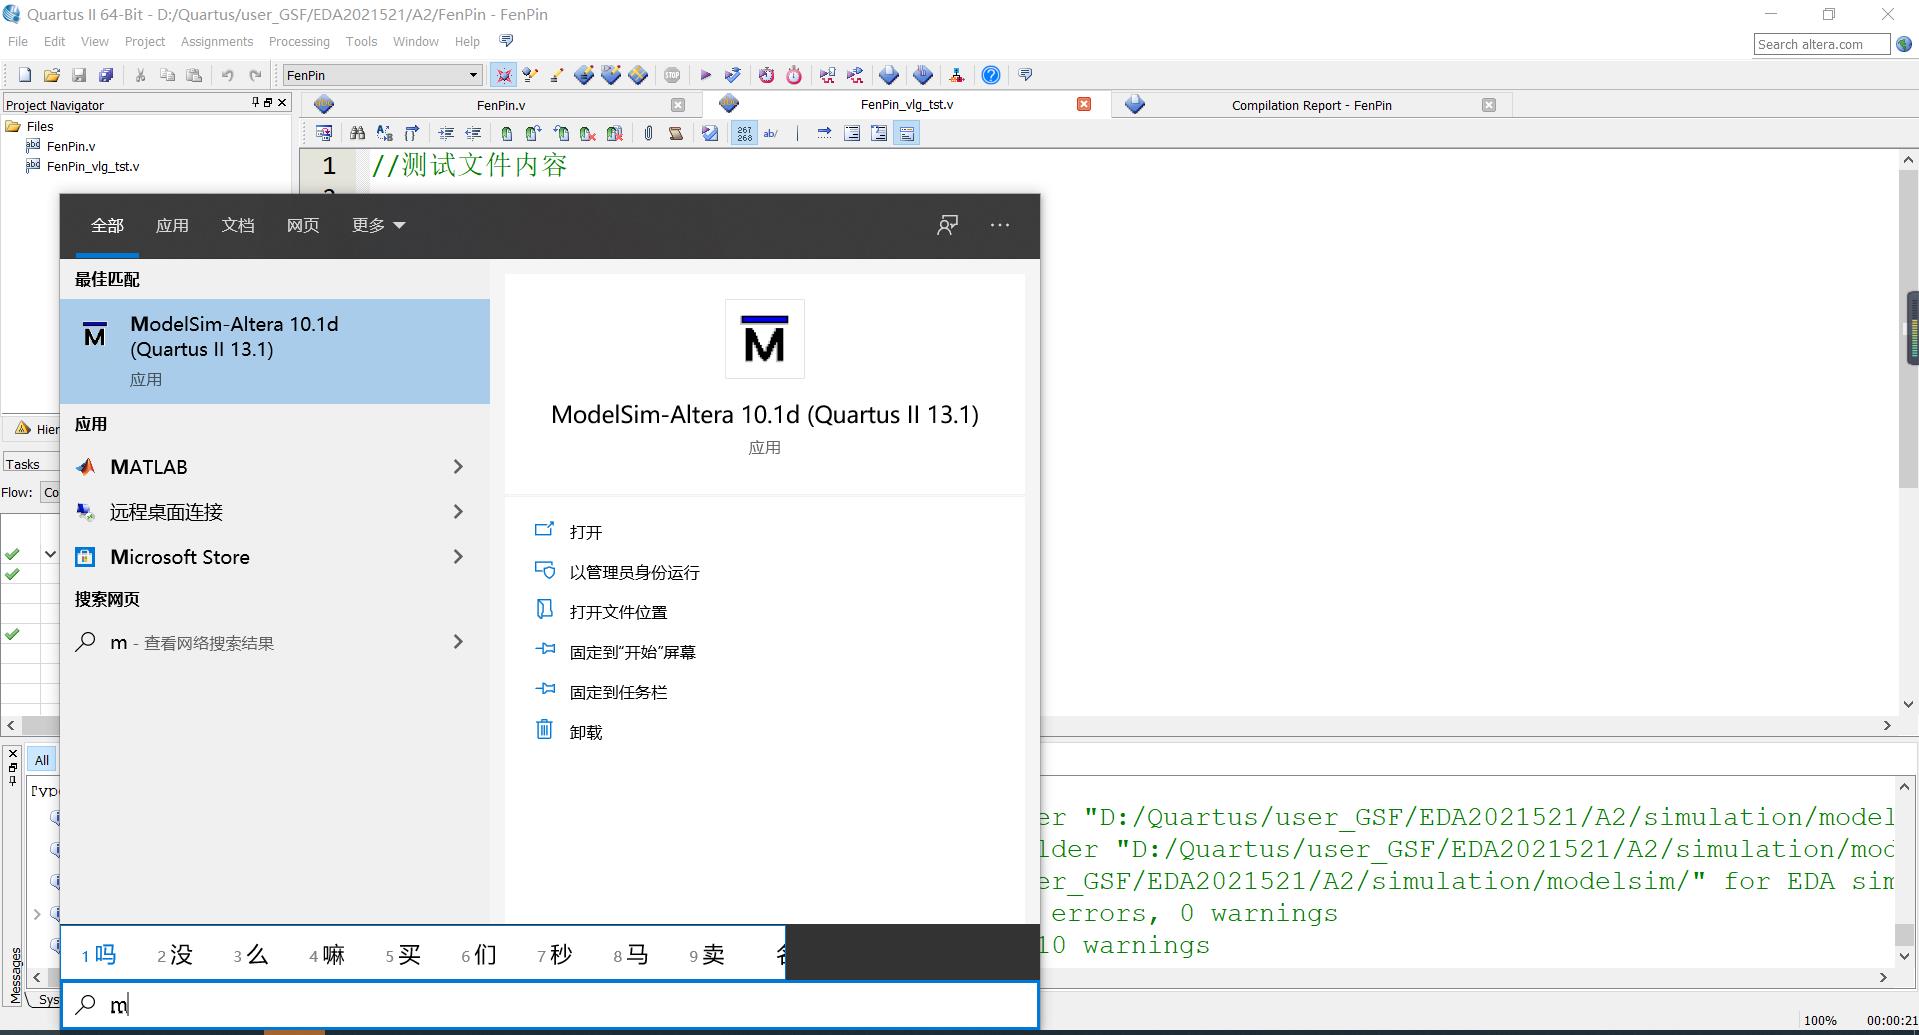
Task: Click the Stop Processing icon
Action: (x=672, y=75)
